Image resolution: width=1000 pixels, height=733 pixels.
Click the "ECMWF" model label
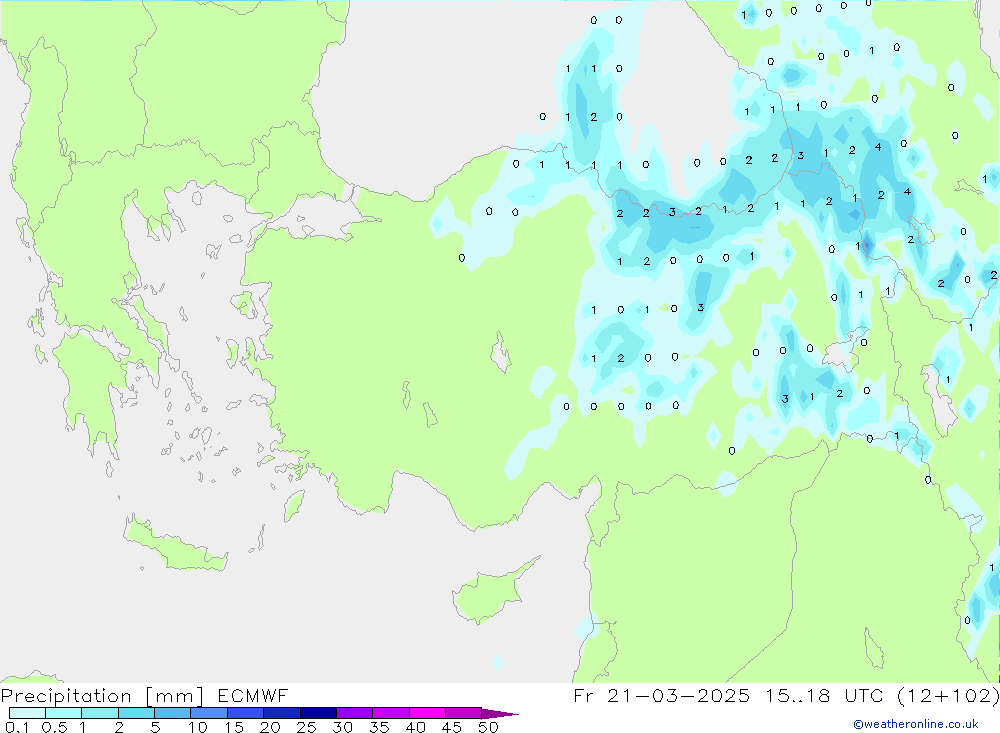(x=253, y=695)
